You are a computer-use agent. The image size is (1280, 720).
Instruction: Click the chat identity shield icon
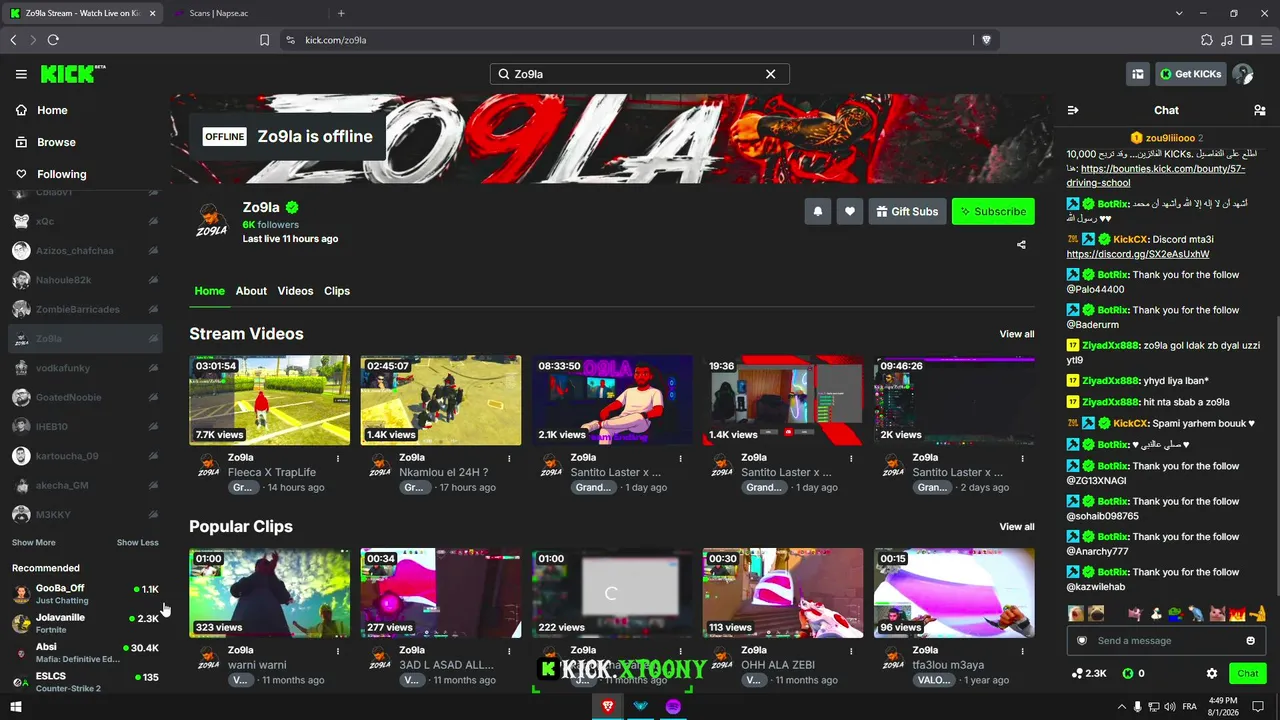coord(1082,641)
